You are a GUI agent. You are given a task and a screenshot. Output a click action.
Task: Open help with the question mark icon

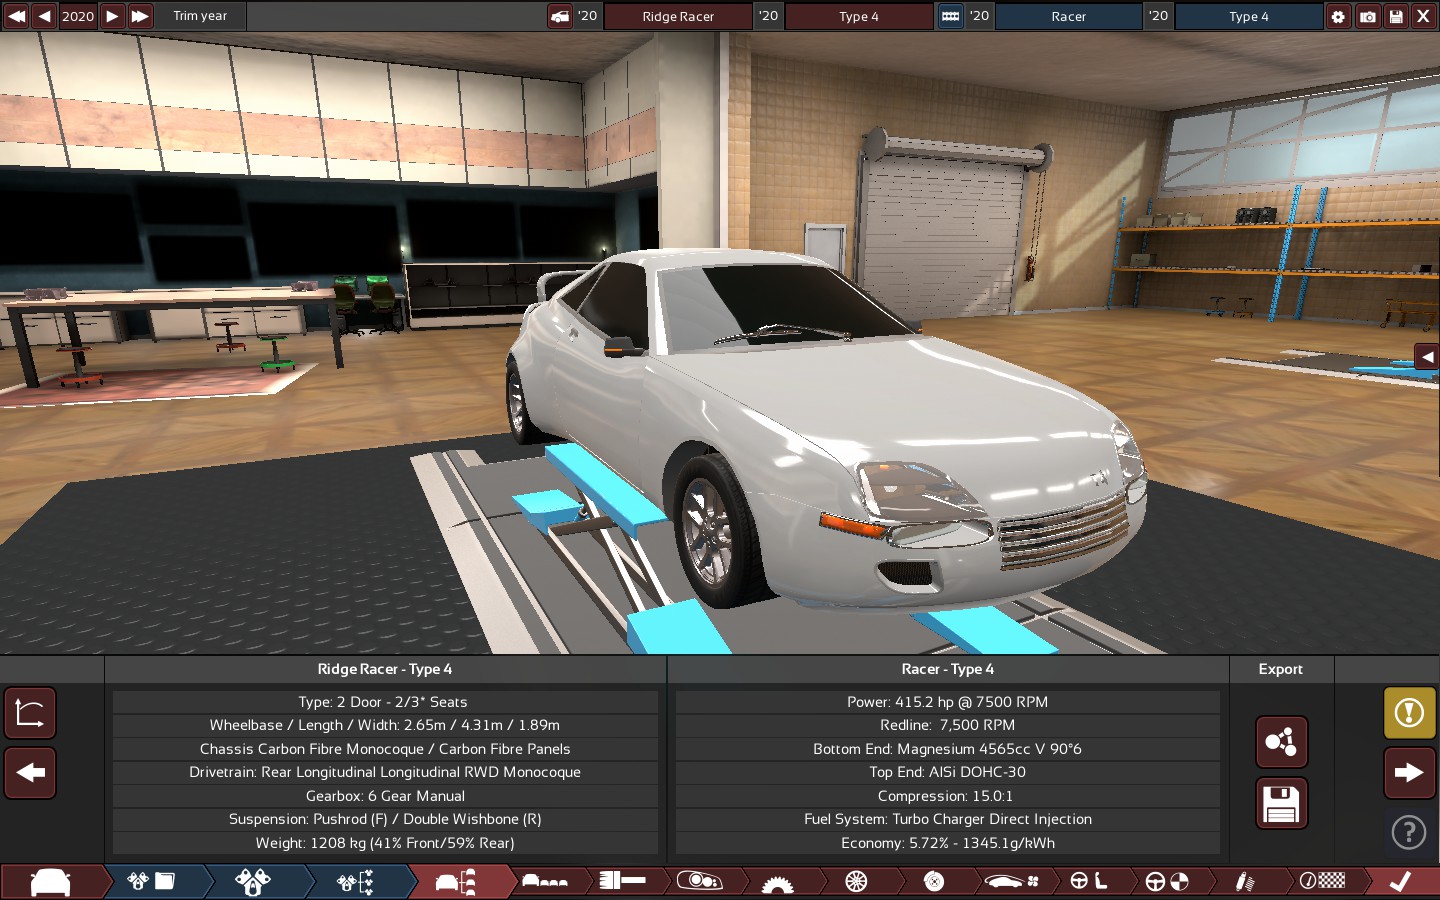pyautogui.click(x=1409, y=832)
